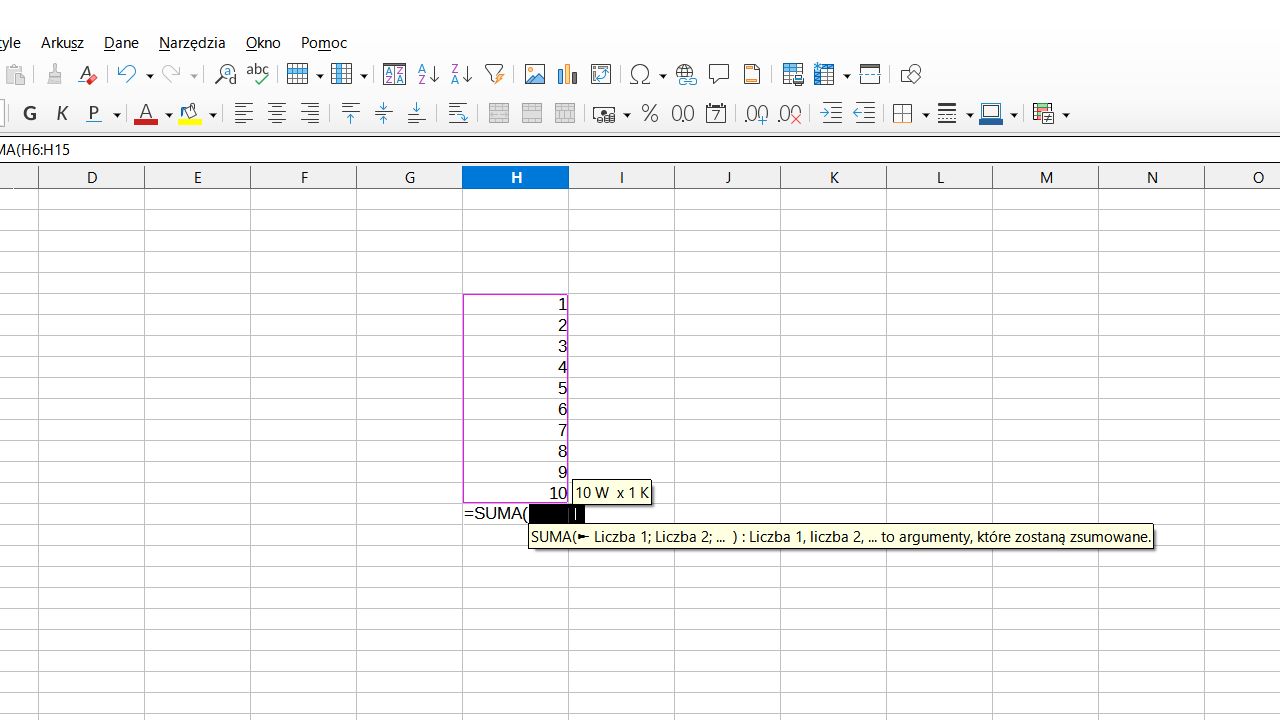Insert a hyperlink with the globe icon
This screenshot has height=720, width=1280.
pos(685,74)
